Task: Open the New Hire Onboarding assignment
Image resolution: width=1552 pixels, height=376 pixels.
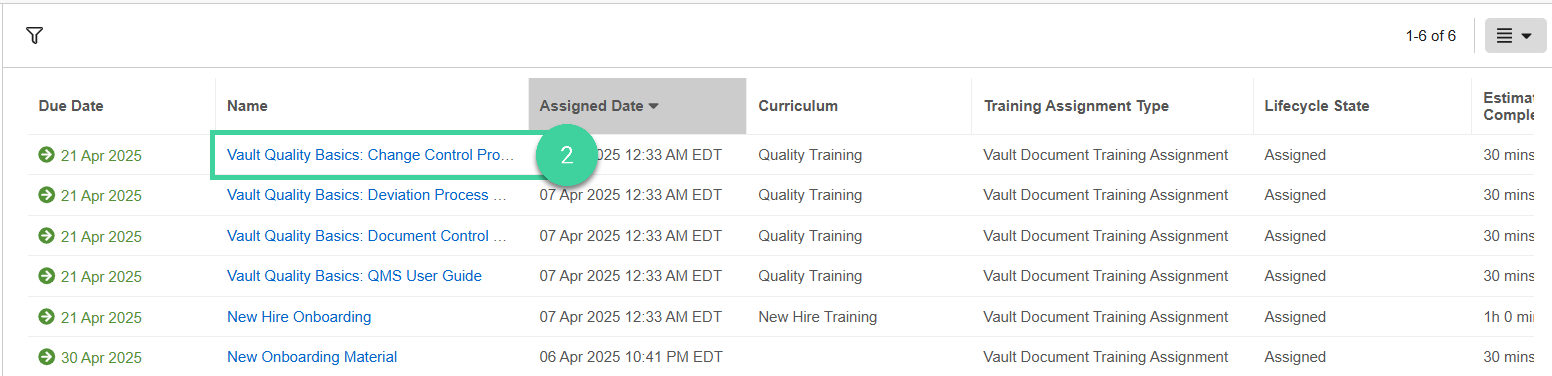Action: pos(299,317)
